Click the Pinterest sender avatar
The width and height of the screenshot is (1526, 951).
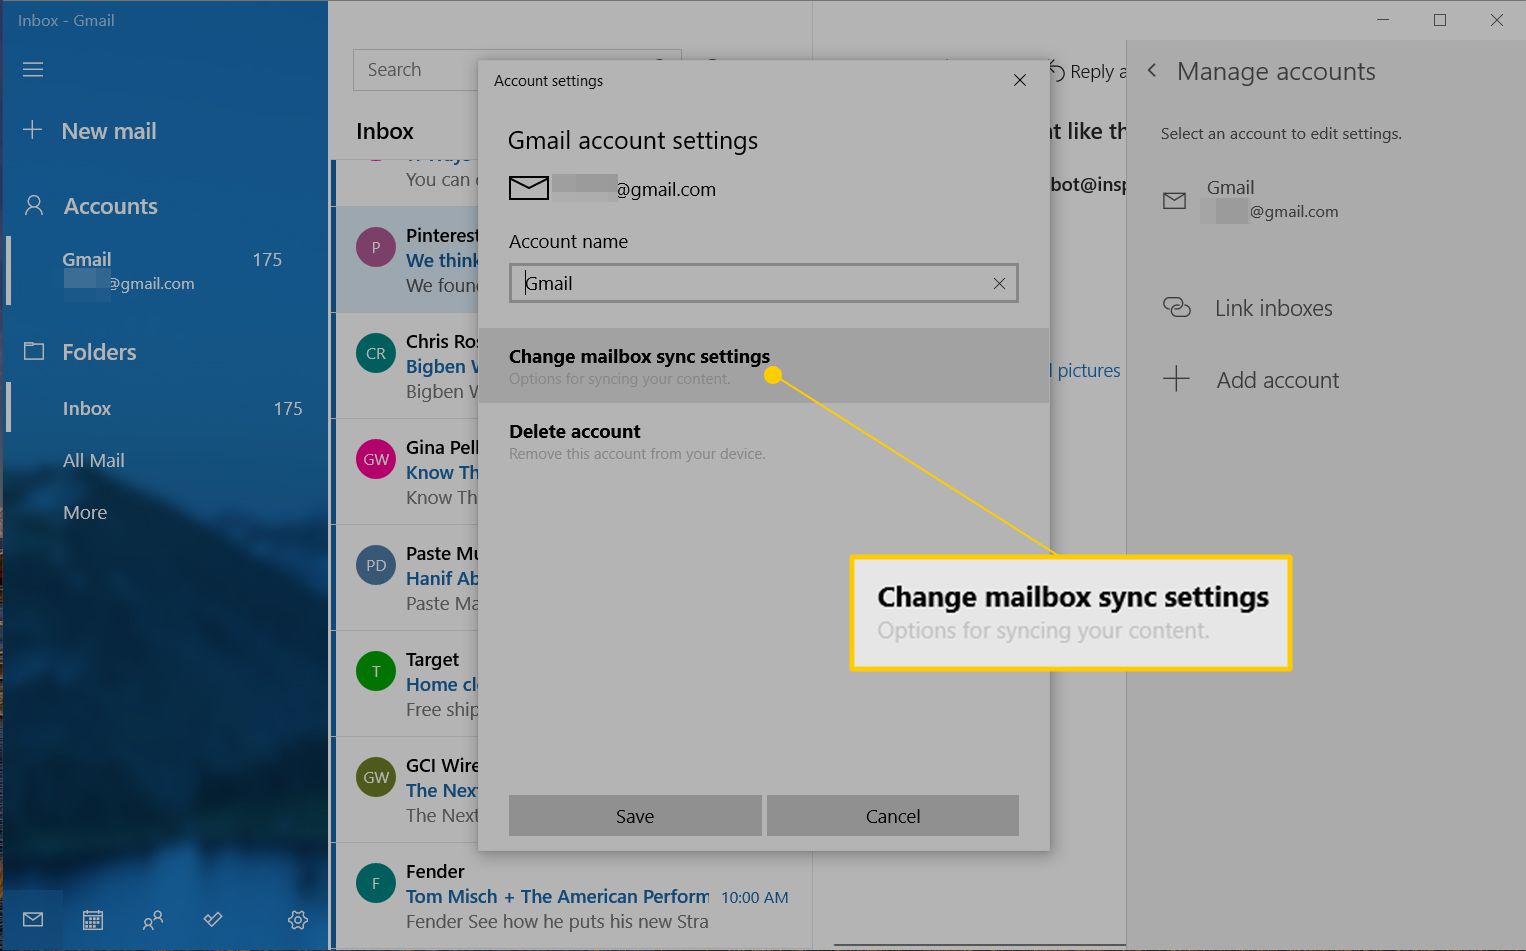point(376,247)
